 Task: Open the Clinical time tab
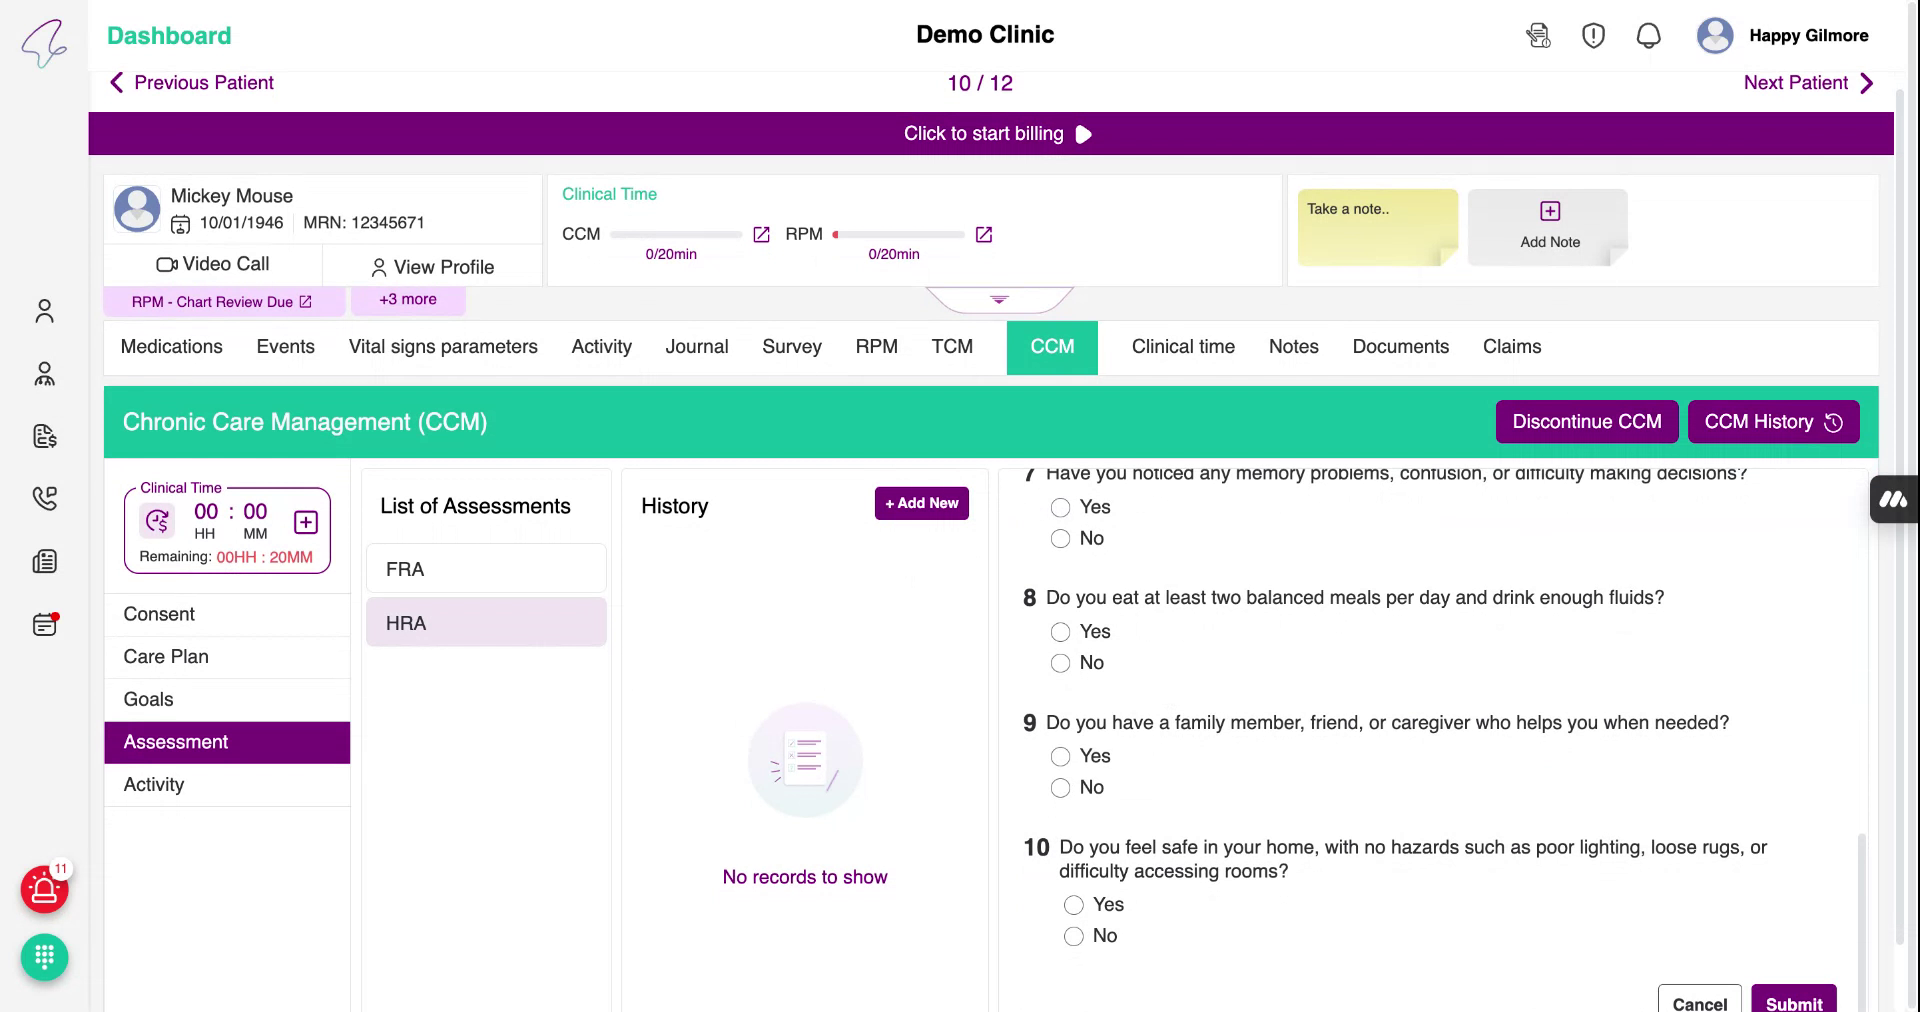click(x=1182, y=347)
